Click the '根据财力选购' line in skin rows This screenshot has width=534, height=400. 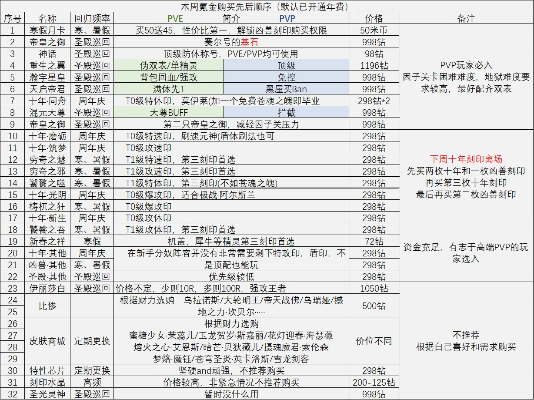[231, 323]
